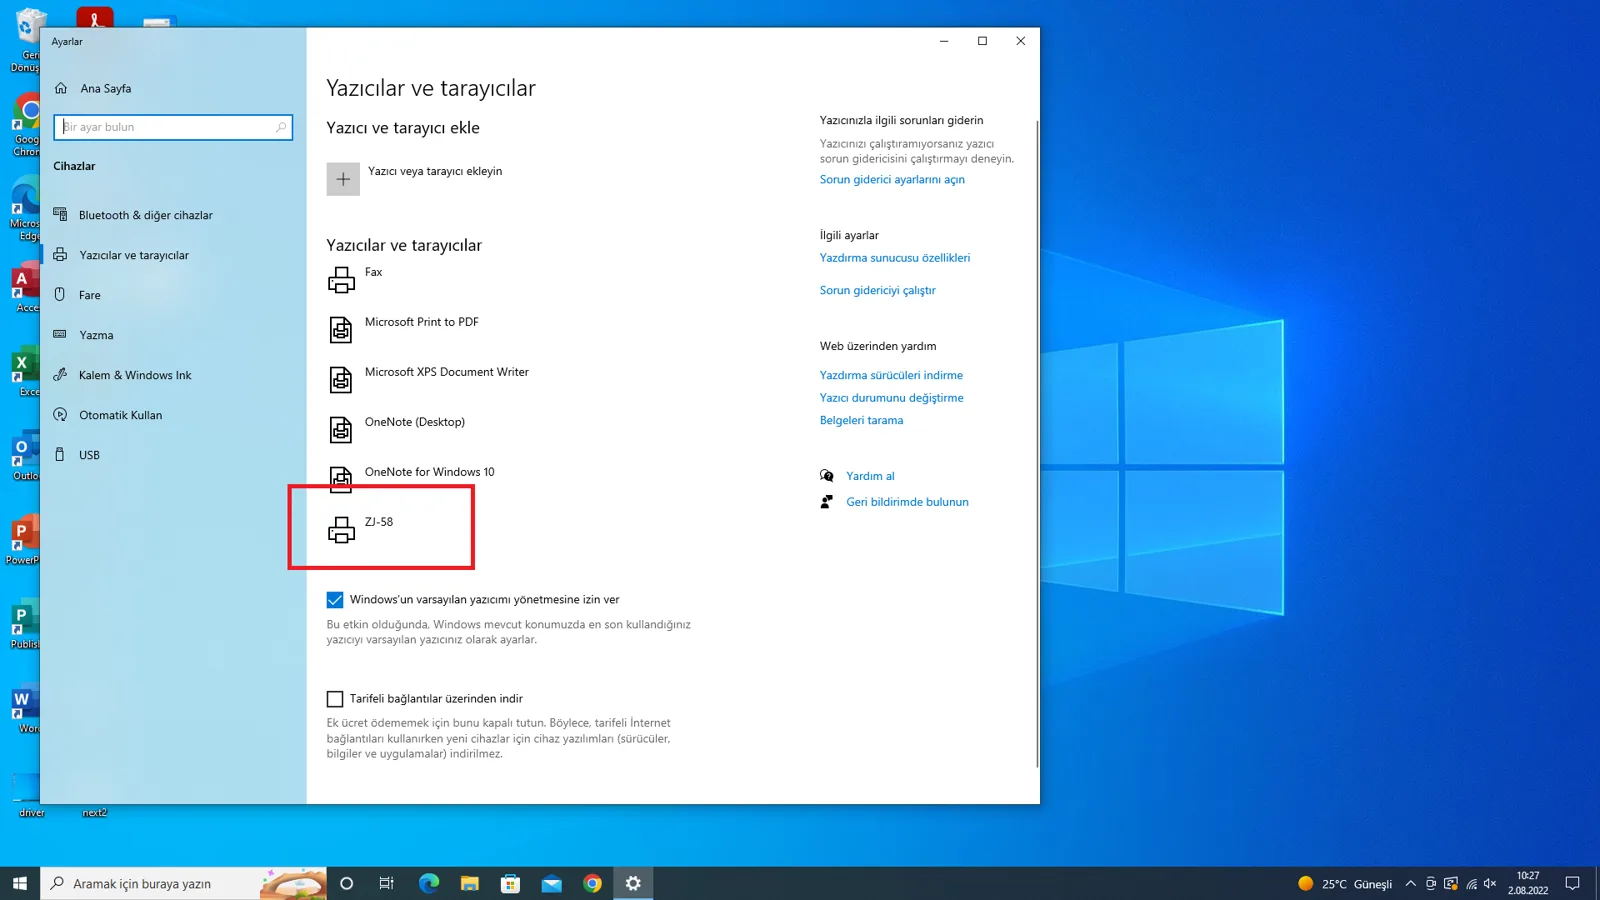This screenshot has height=900, width=1600.
Task: Select the OneNote (Desktop) printer icon
Action: coord(341,430)
